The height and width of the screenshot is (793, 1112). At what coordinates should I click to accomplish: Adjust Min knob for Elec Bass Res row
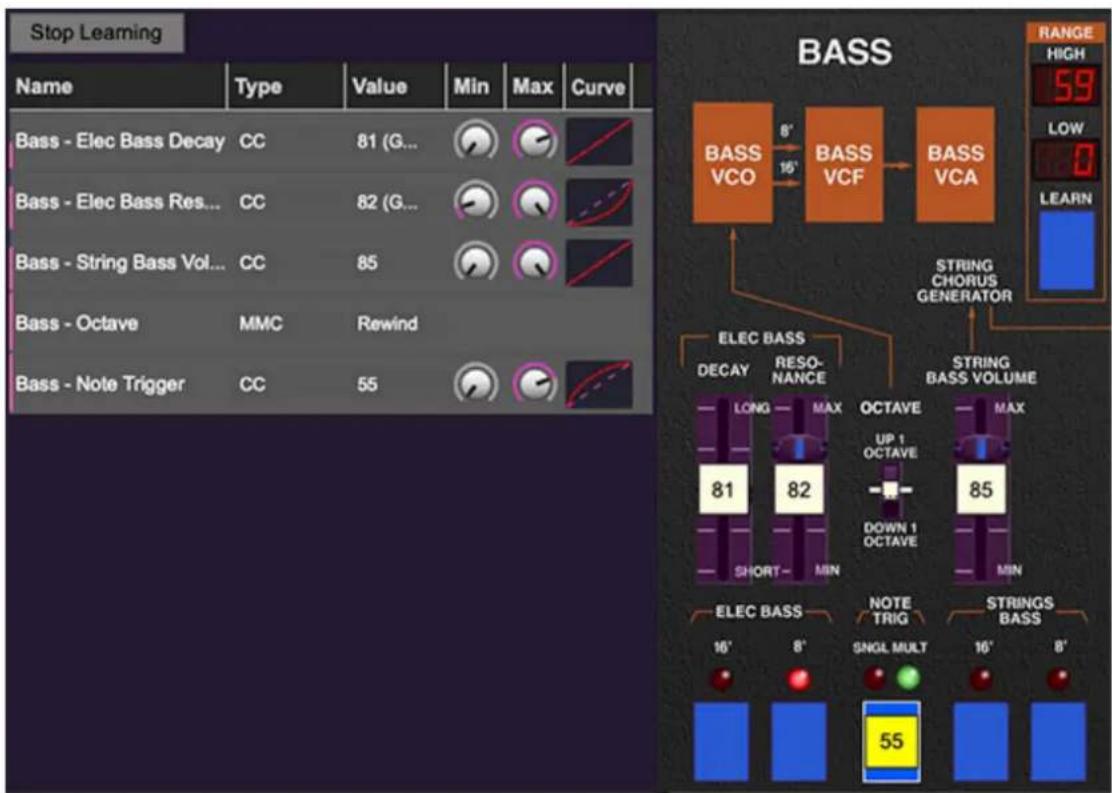[475, 202]
